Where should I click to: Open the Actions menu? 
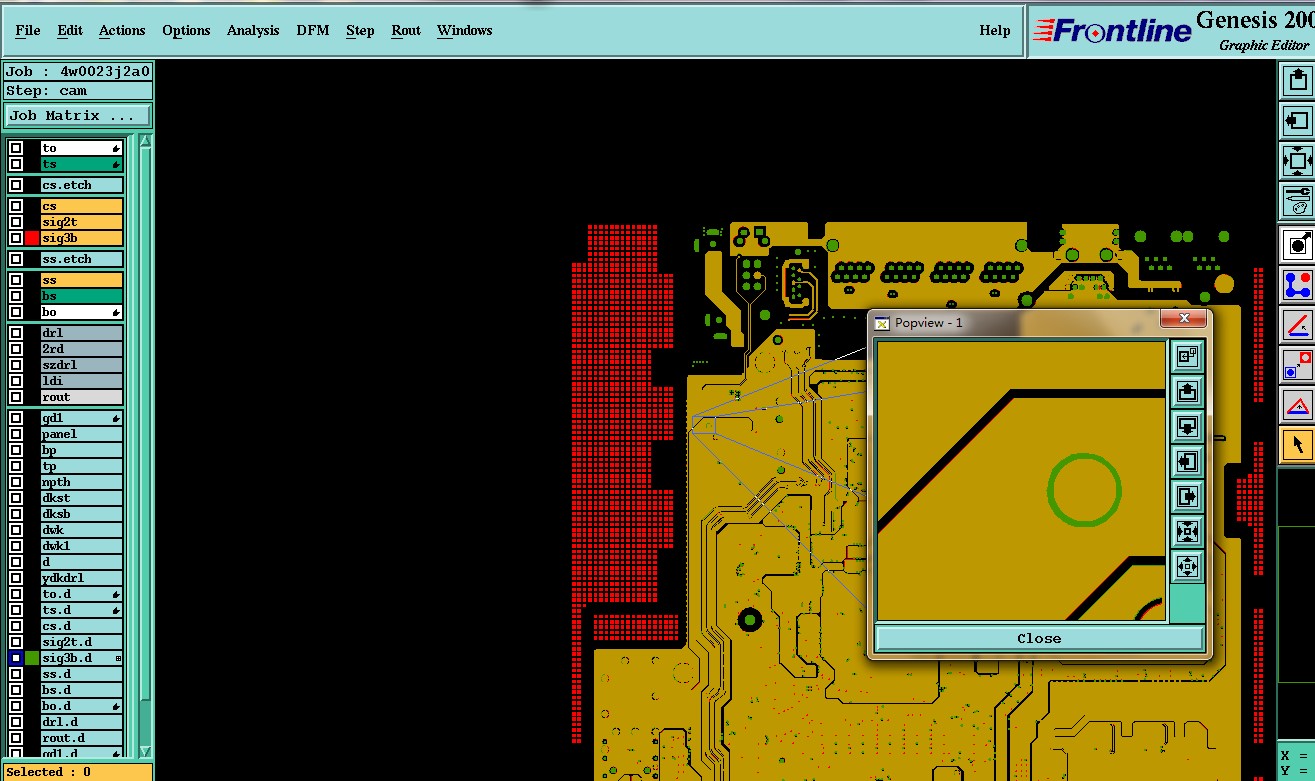(122, 30)
